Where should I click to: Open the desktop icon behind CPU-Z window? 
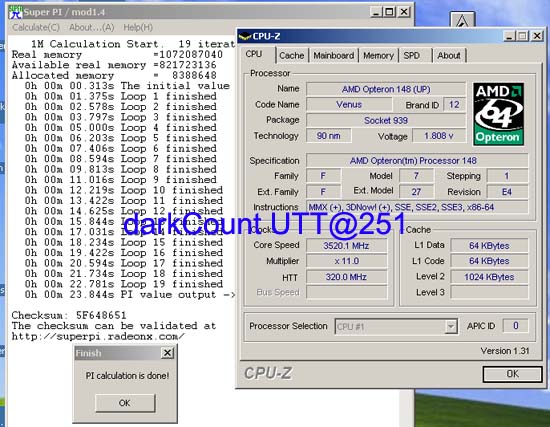(462, 20)
